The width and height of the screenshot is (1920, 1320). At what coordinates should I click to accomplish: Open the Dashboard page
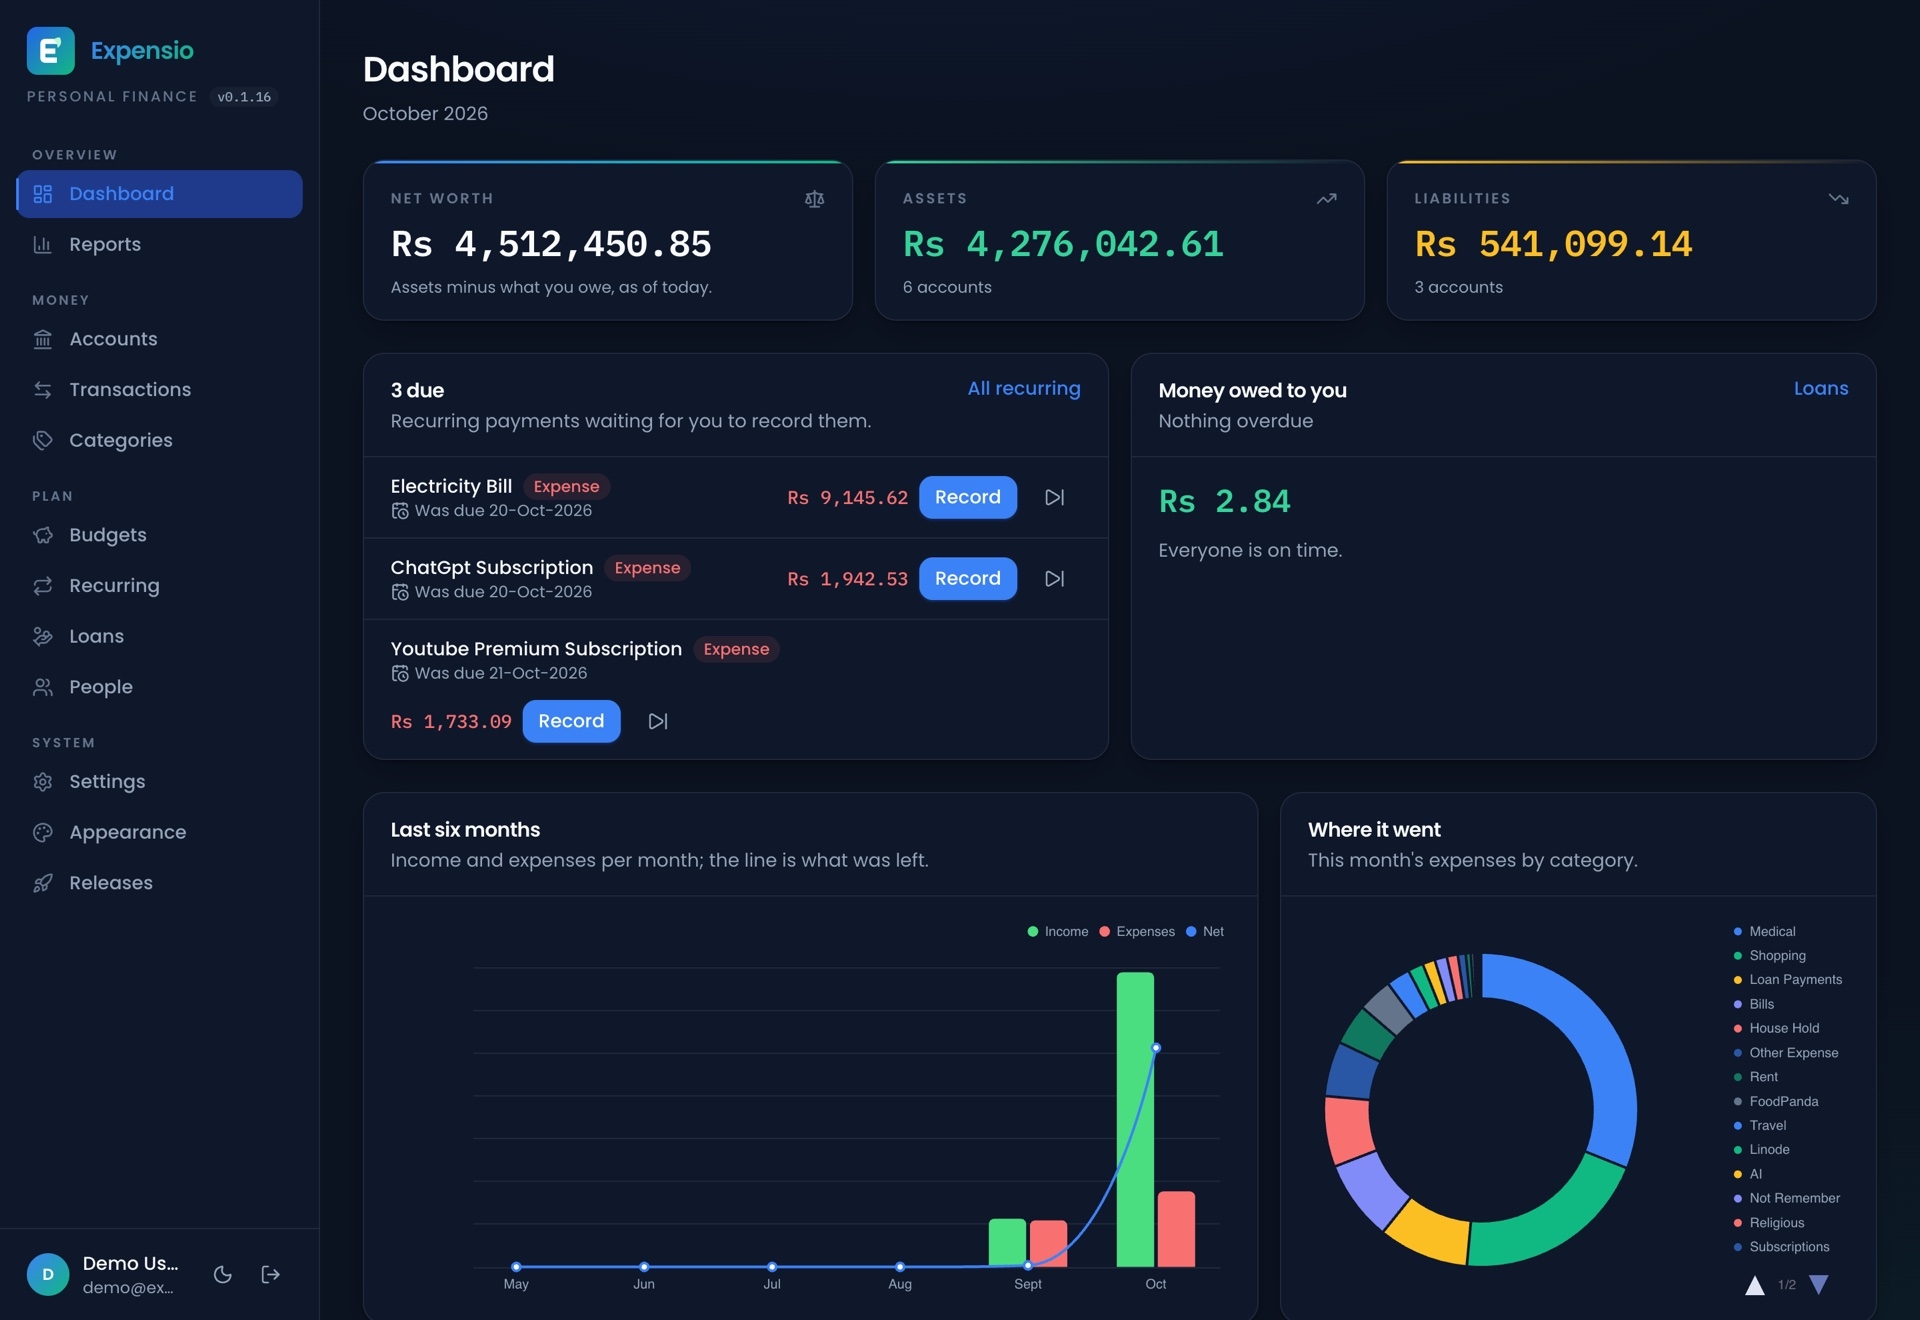click(x=160, y=193)
